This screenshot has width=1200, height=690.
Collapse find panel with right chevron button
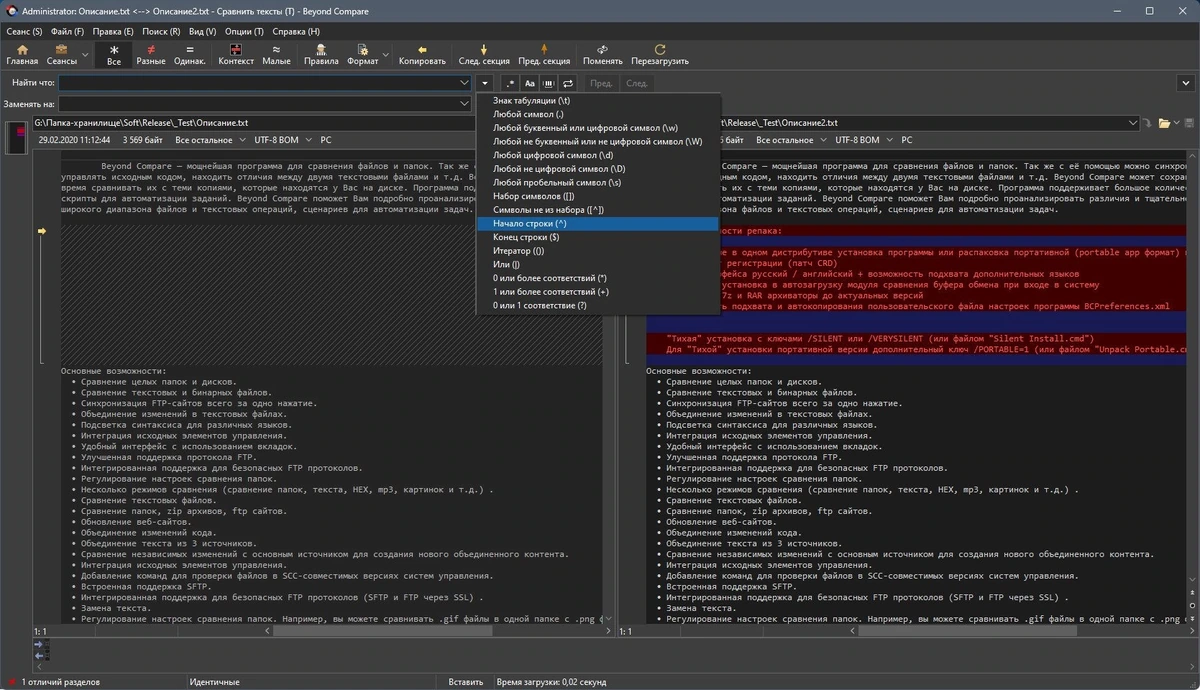click(x=1187, y=84)
